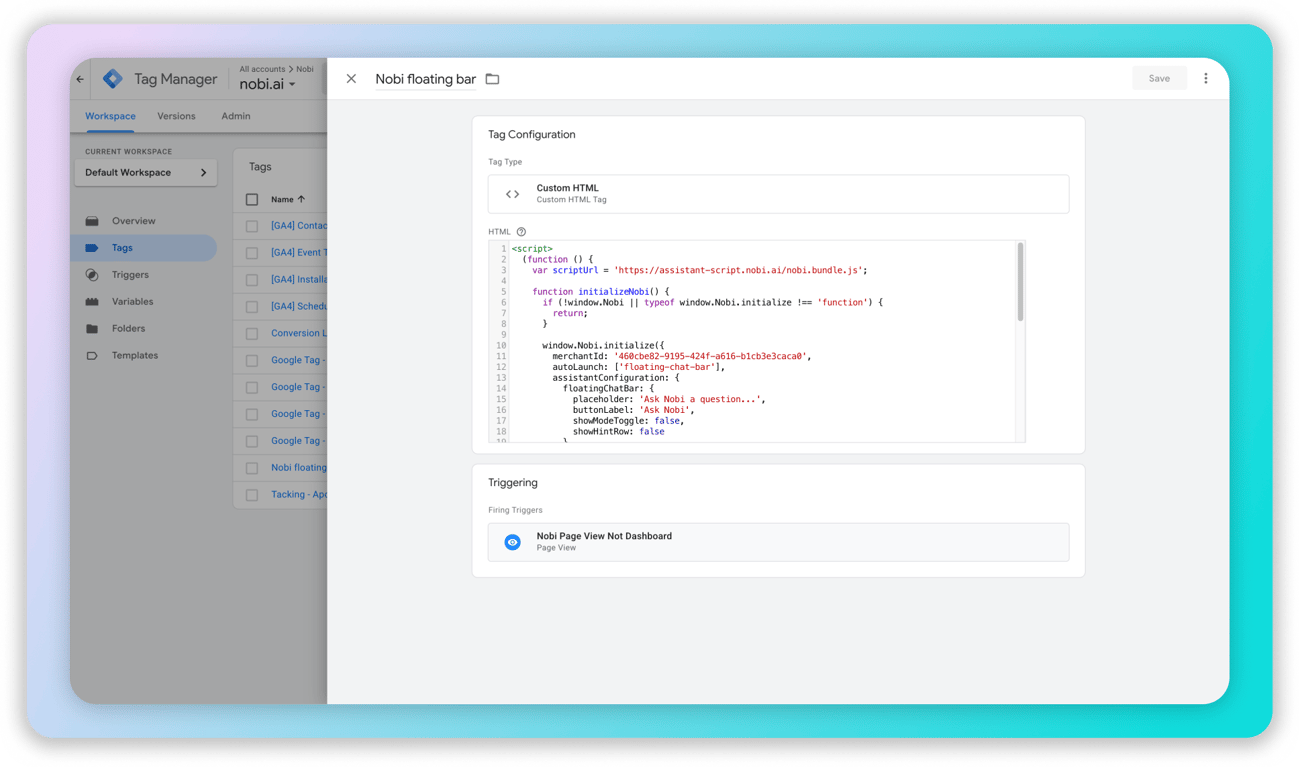1300x768 pixels.
Task: Open the HTML help question mark icon
Action: (x=521, y=232)
